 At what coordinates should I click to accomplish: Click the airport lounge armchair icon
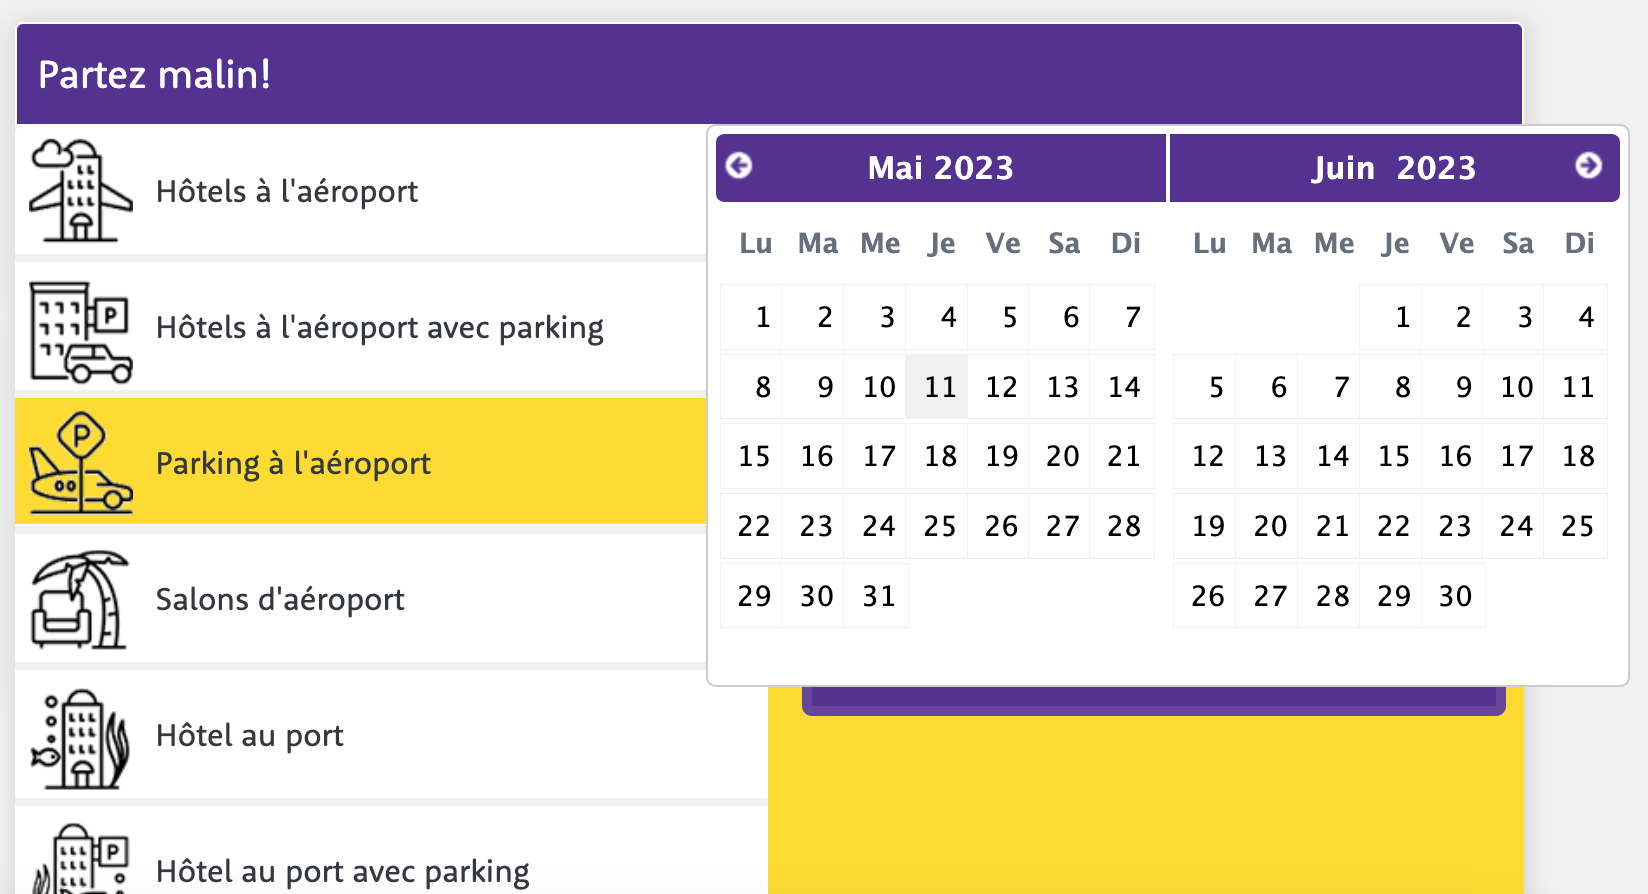(80, 599)
